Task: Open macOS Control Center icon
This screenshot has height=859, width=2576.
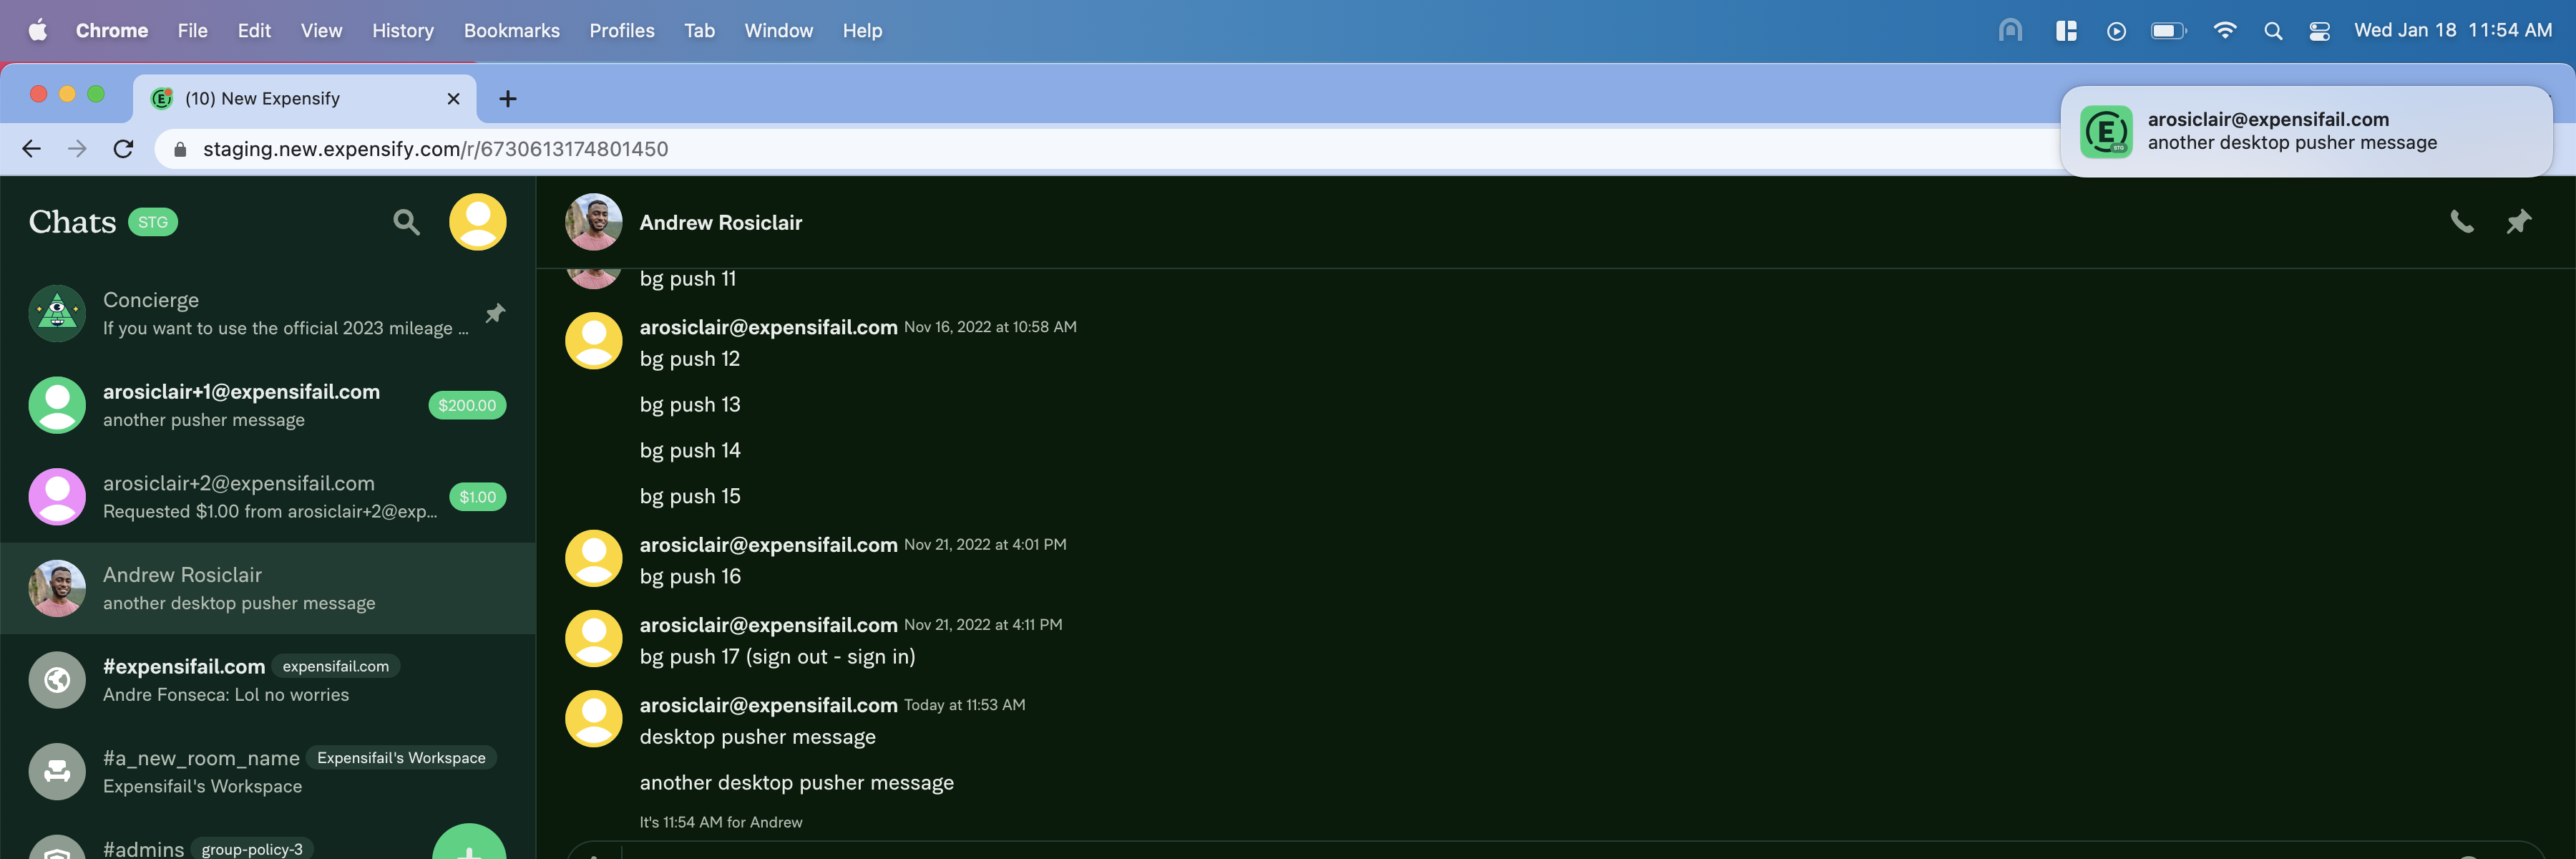Action: pos(2319,31)
